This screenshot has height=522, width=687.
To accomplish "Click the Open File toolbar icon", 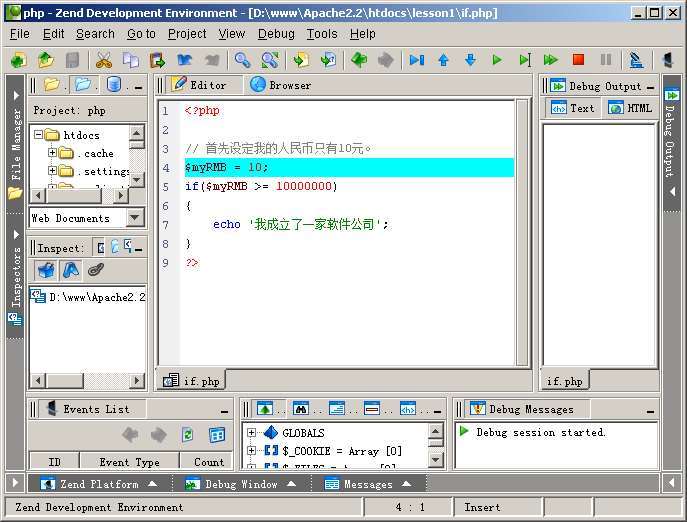I will (x=46, y=60).
